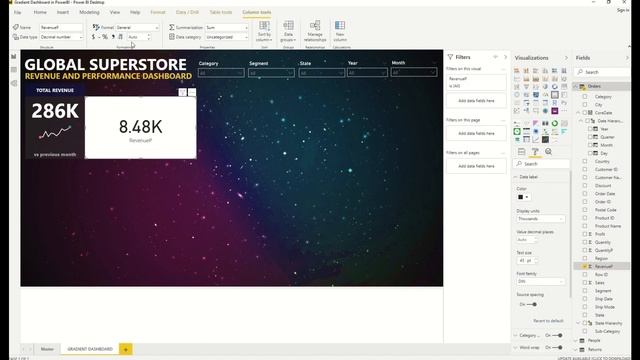Add a new page with the plus button
640x360 pixels.
pos(125,349)
